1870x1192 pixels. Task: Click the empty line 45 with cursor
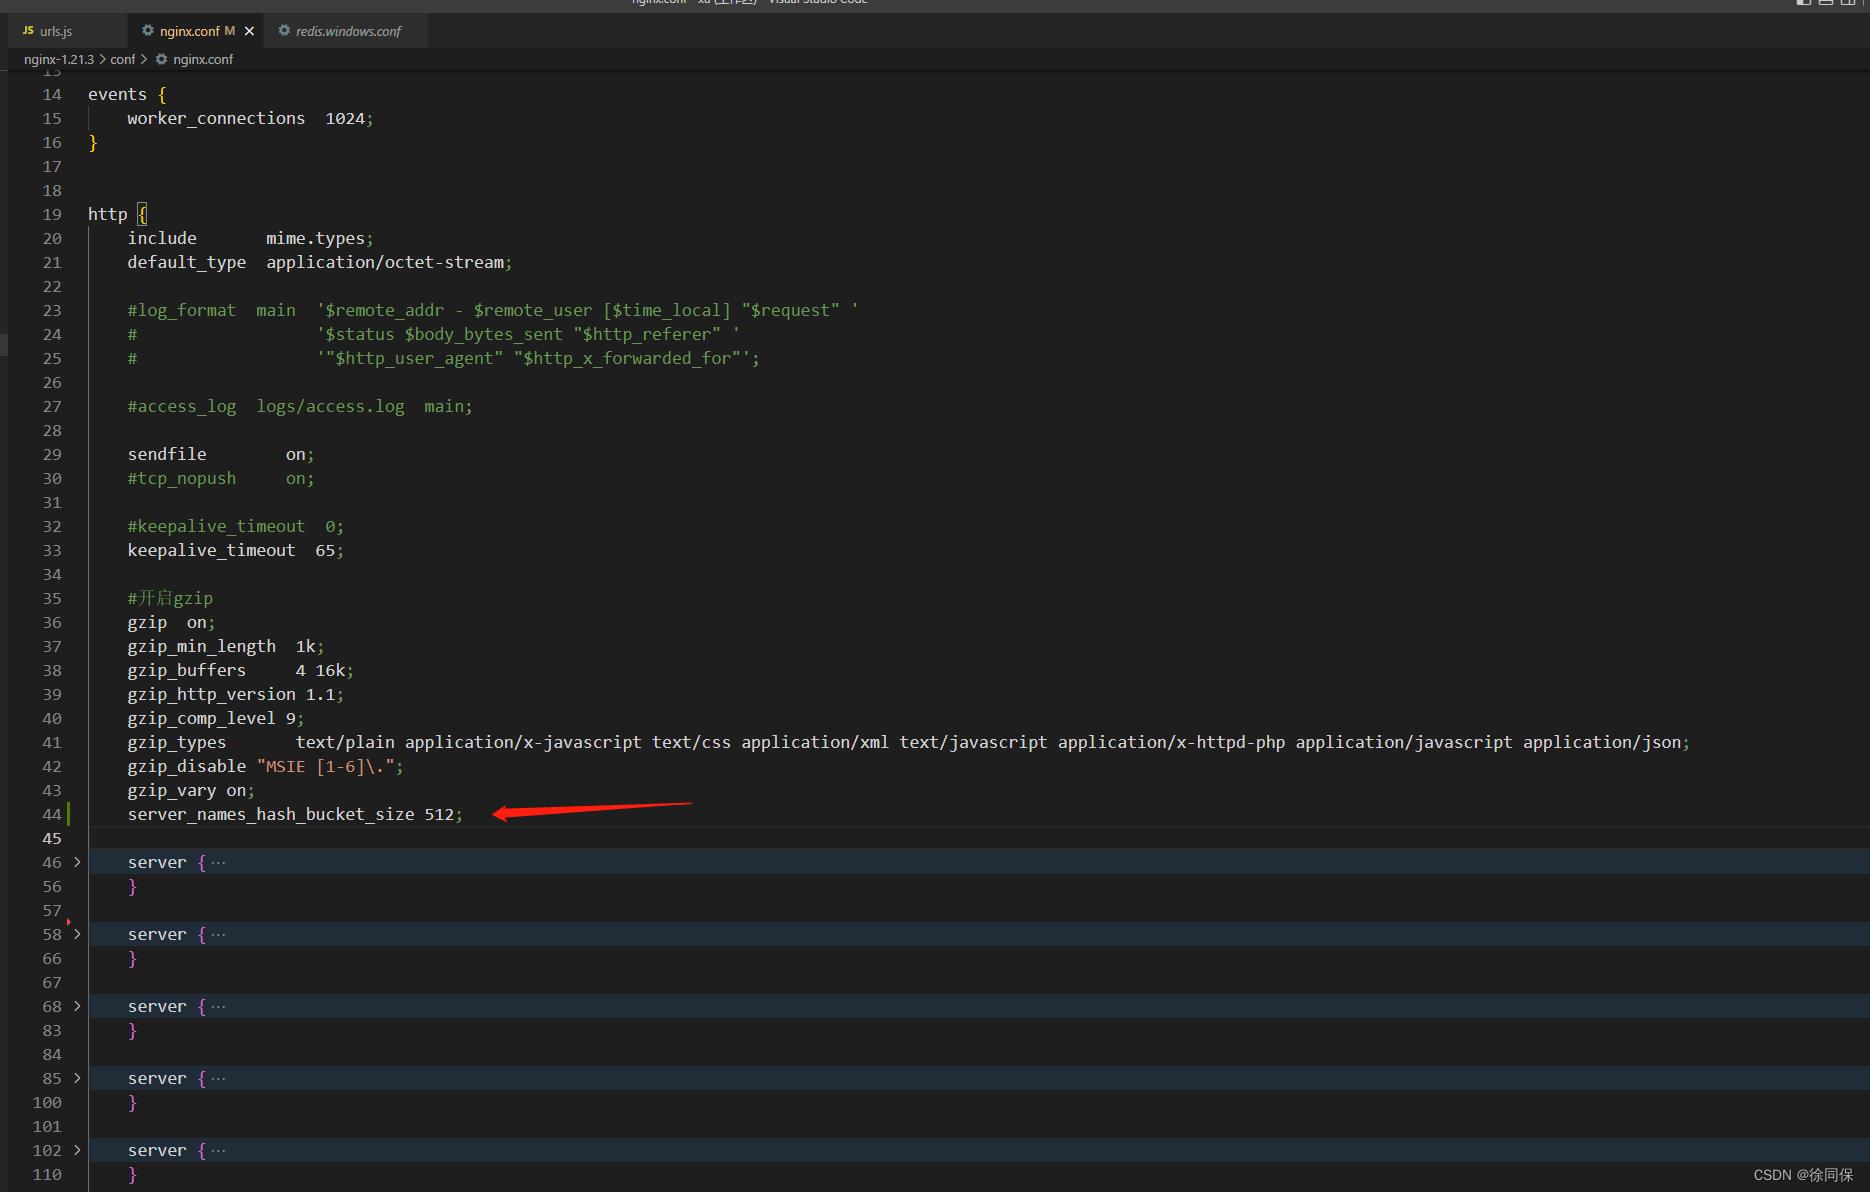[x=979, y=838]
